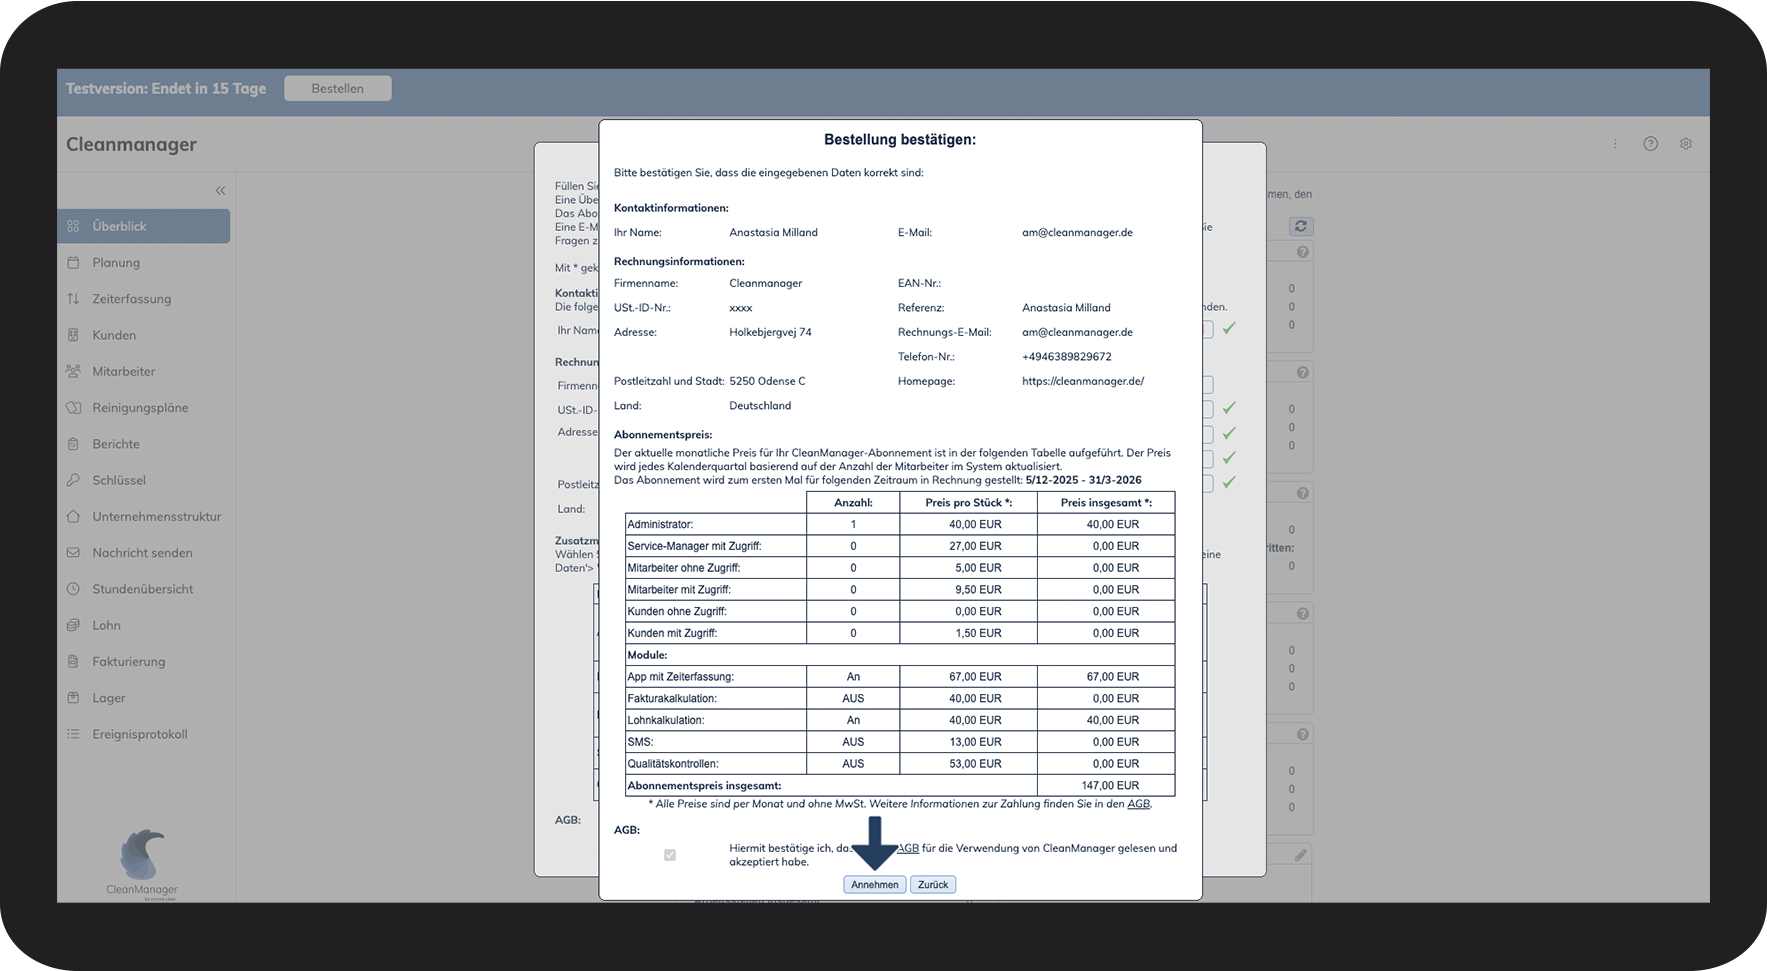Image resolution: width=1767 pixels, height=971 pixels.
Task: Toggle the AGB acceptance checkbox
Action: [670, 855]
